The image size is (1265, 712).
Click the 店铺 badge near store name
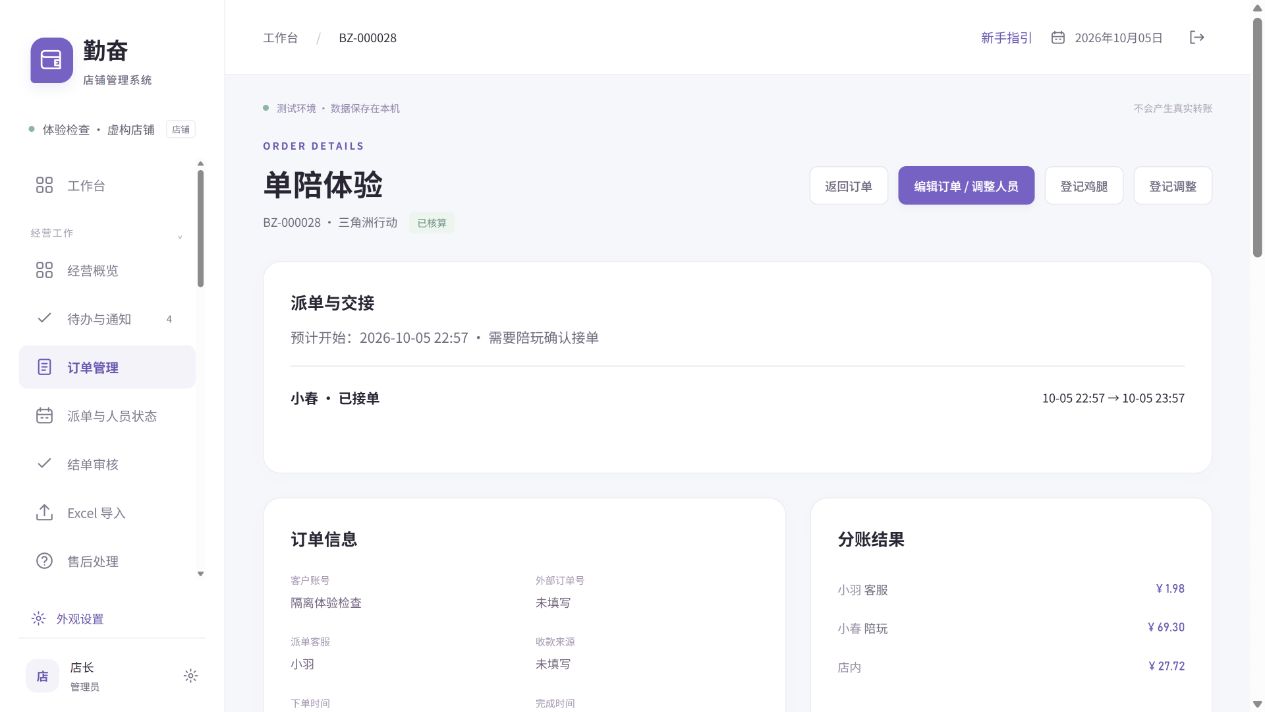(181, 129)
